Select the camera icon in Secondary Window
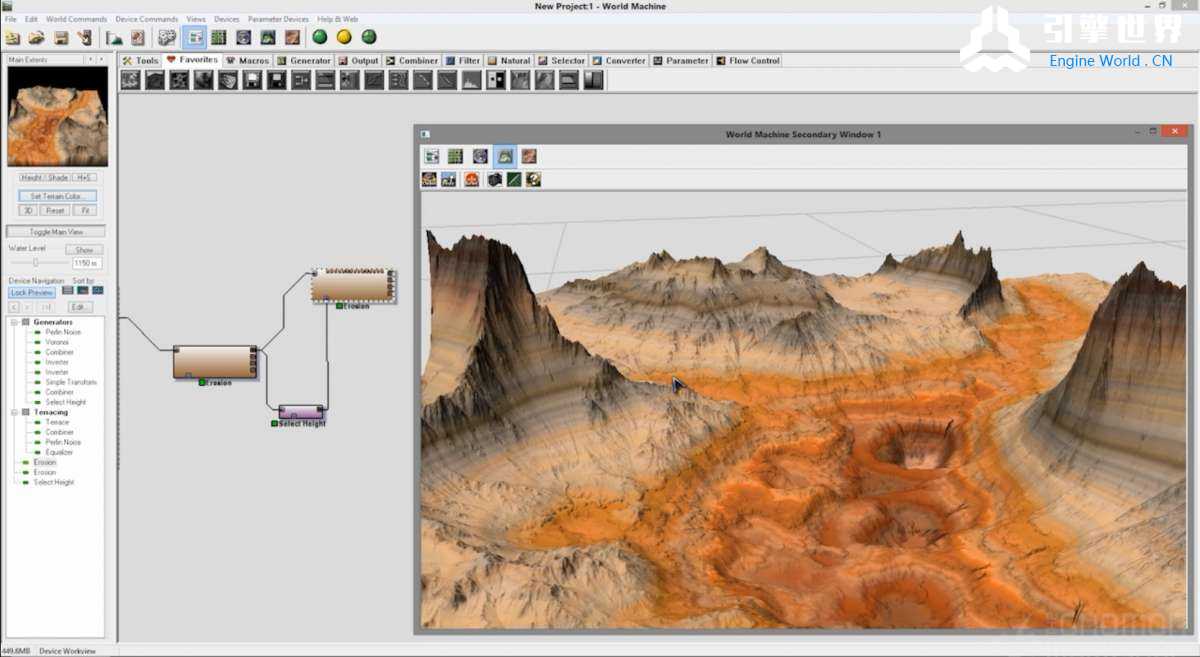The height and width of the screenshot is (657, 1200). click(494, 179)
